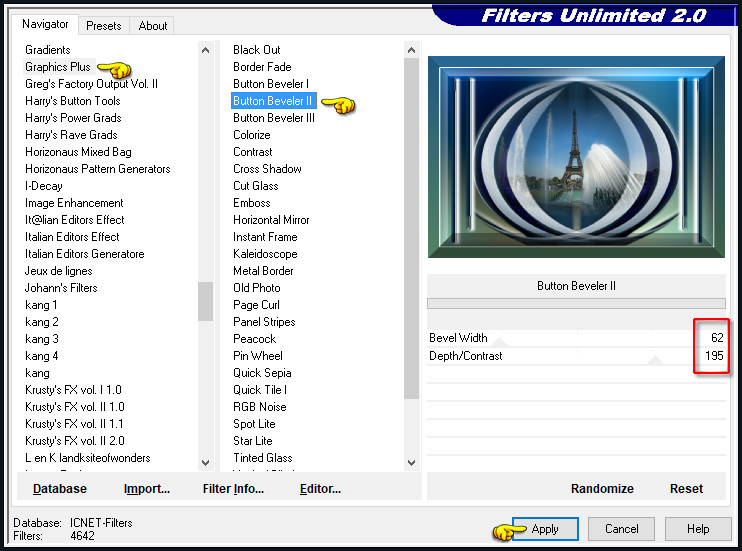The width and height of the screenshot is (742, 551).
Task: Select Button Beveler III filter
Action: click(x=274, y=118)
